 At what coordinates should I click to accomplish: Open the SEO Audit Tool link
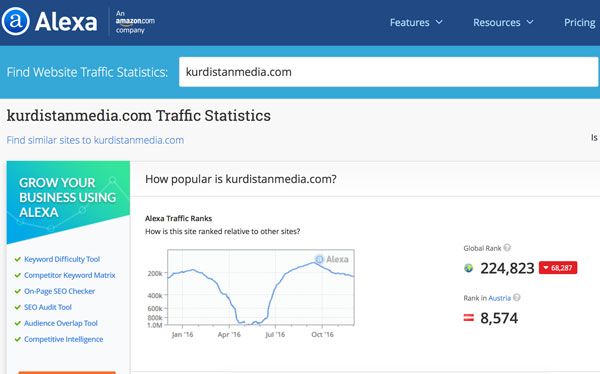click(x=48, y=307)
